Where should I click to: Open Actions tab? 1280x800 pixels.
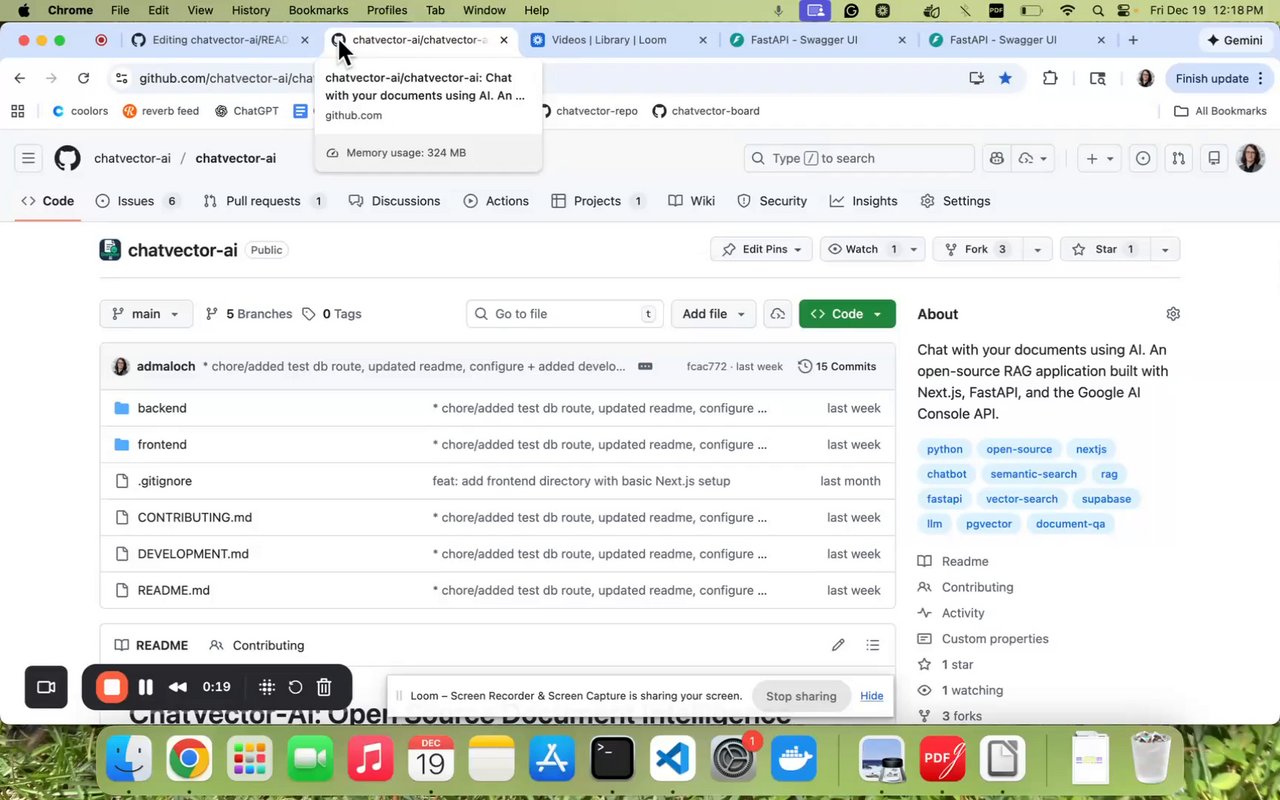[496, 201]
